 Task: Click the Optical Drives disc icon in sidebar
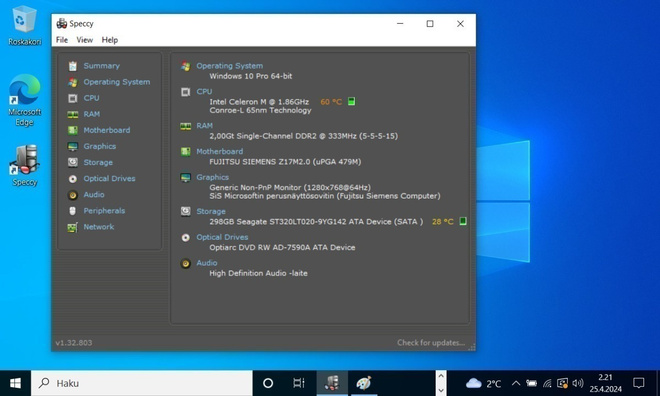[x=73, y=179]
